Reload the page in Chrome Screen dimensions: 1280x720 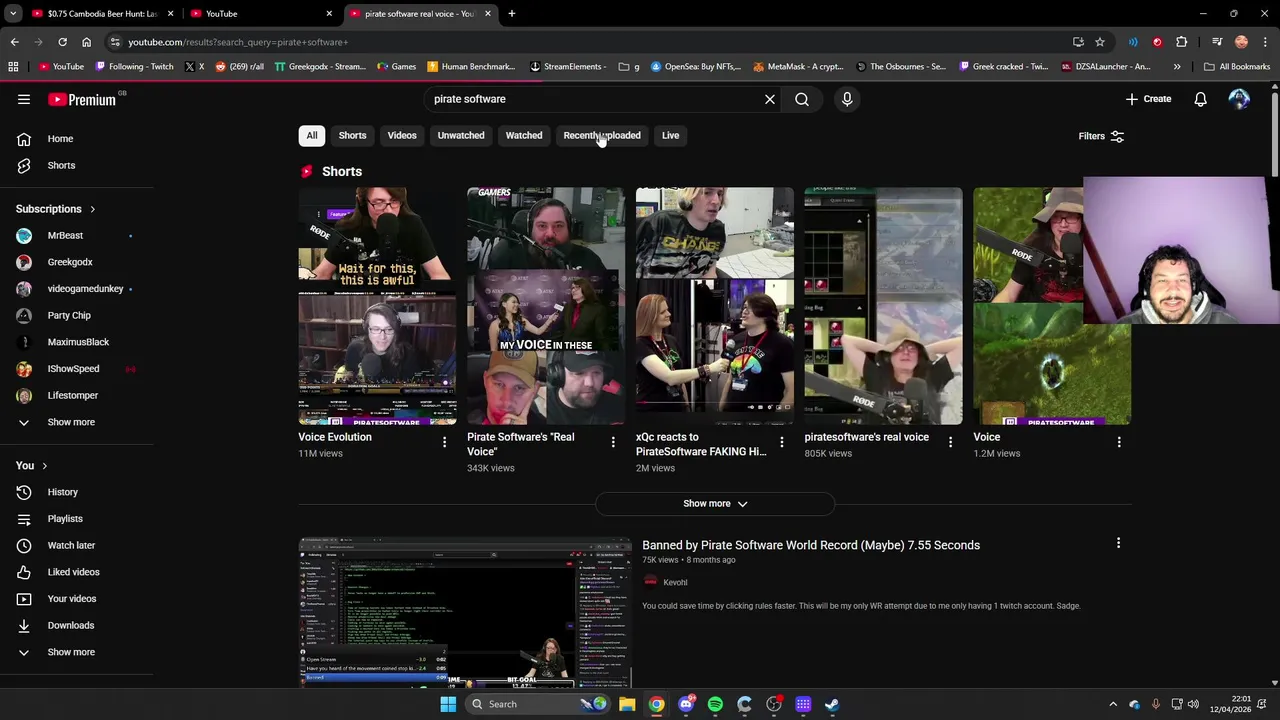[x=62, y=42]
